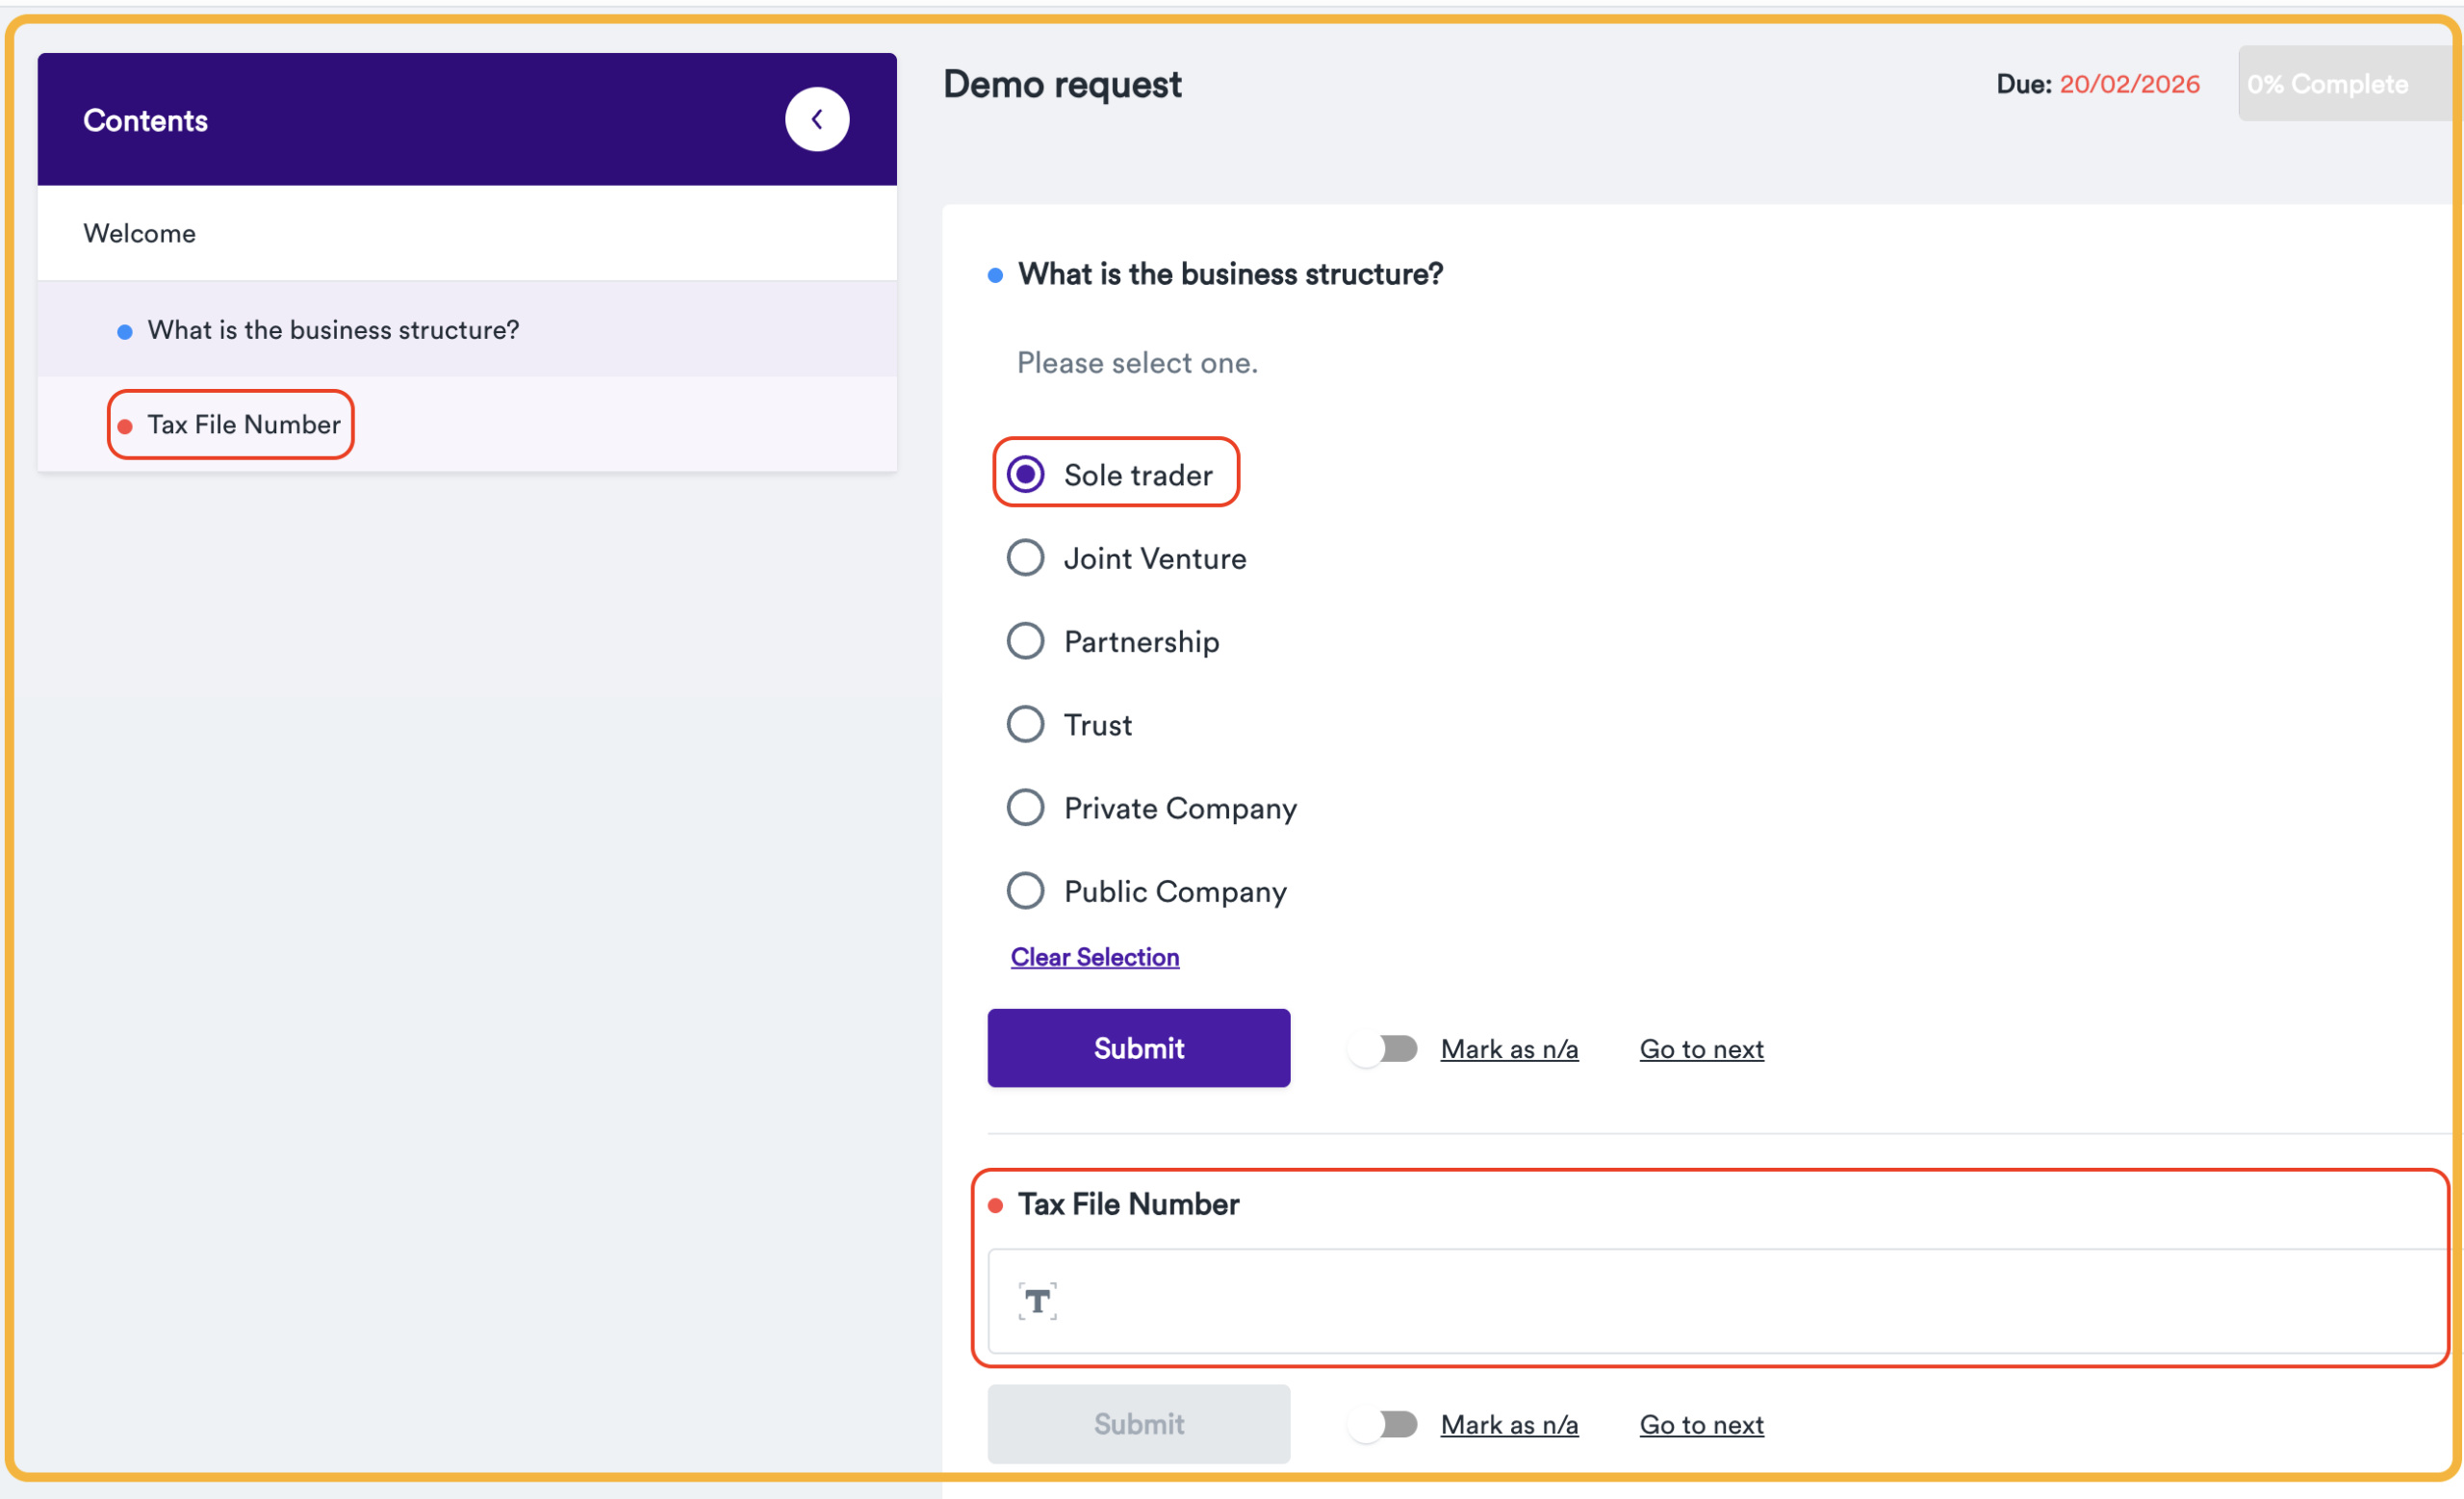Screen dimensions: 2464x1499
Task: Click Clear Selection under the options
Action: point(1094,957)
